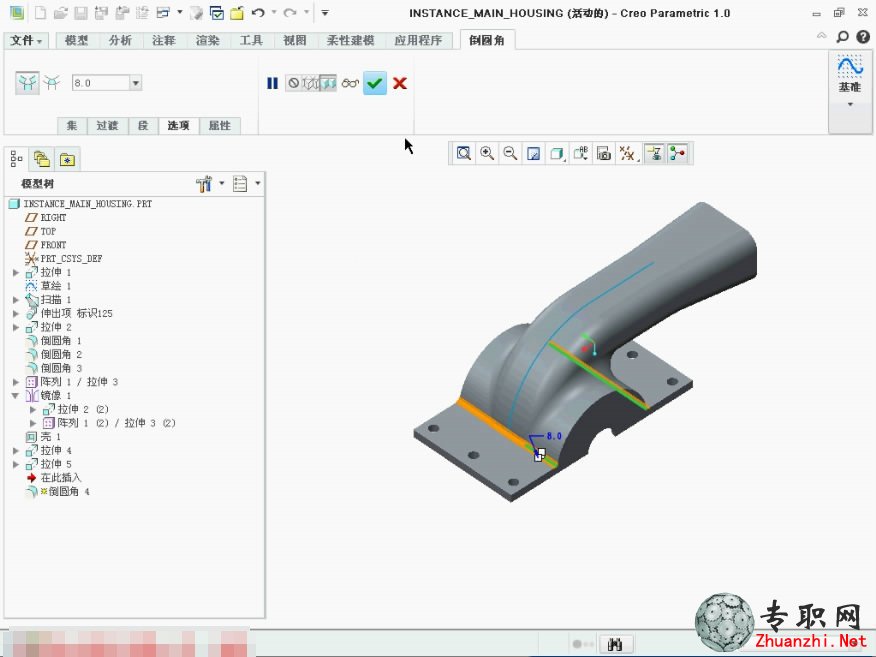876x657 pixels.
Task: Select the round set mode icon
Action: [27, 83]
